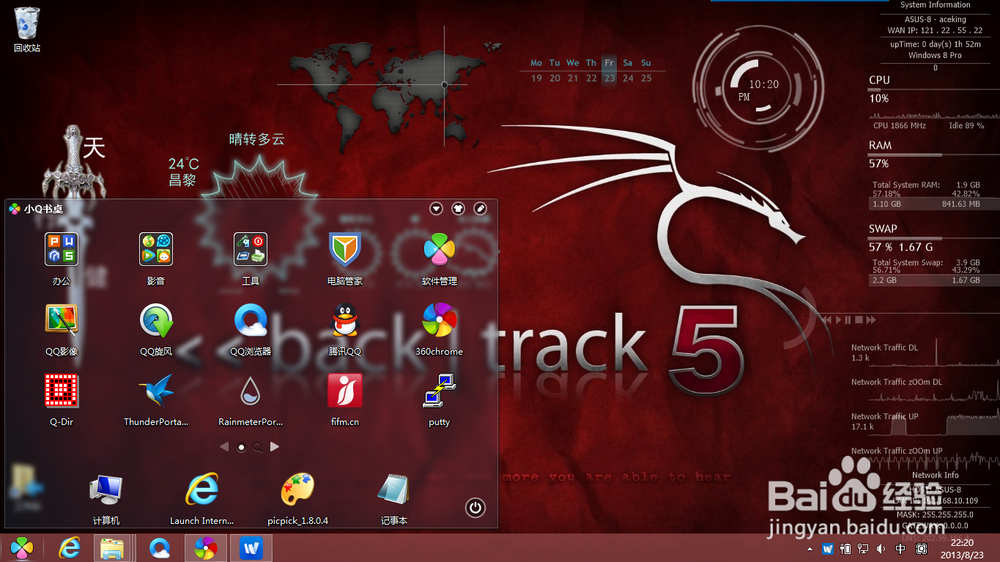Select calendar day 19 Monday
1000x562 pixels.
tap(536, 78)
